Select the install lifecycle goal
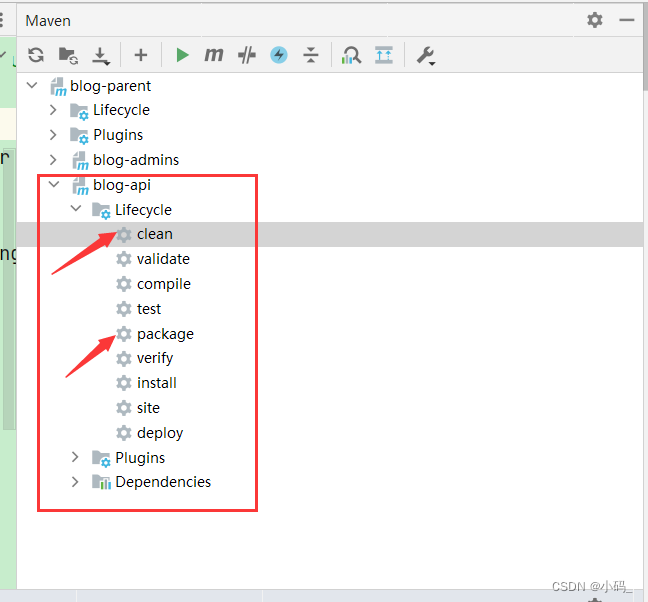The width and height of the screenshot is (648, 602). pos(157,383)
